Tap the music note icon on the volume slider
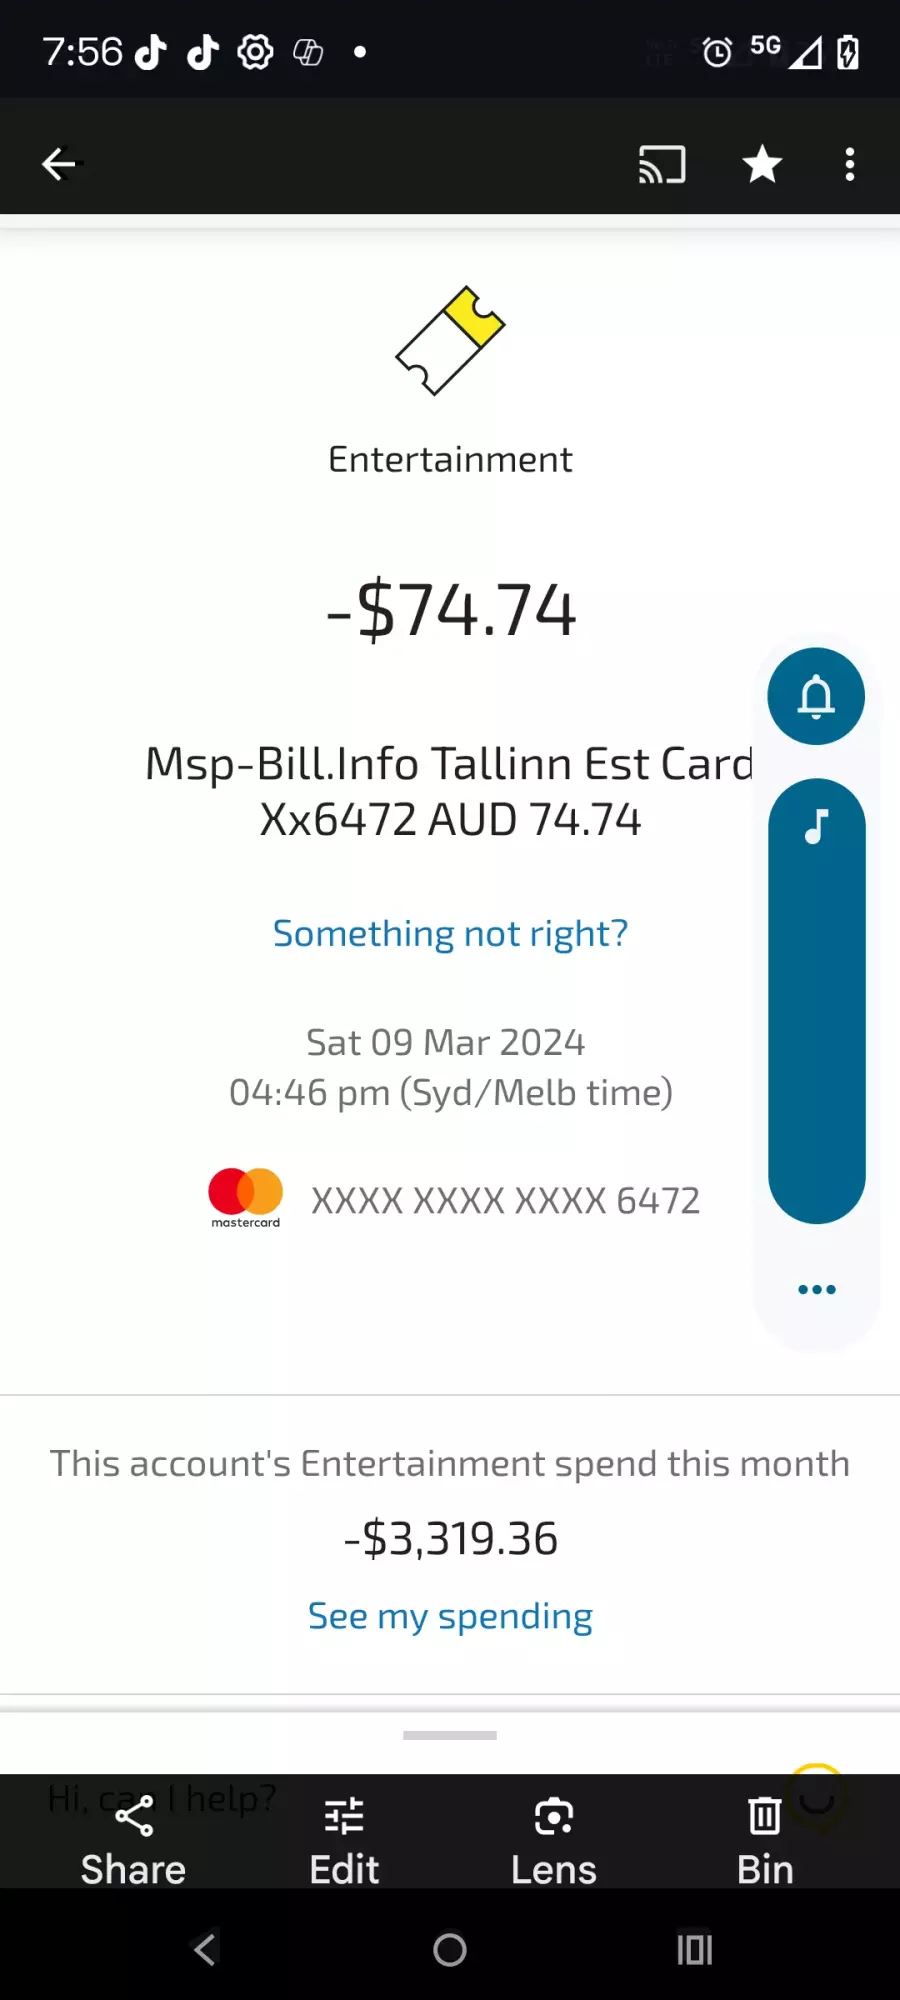 click(816, 827)
